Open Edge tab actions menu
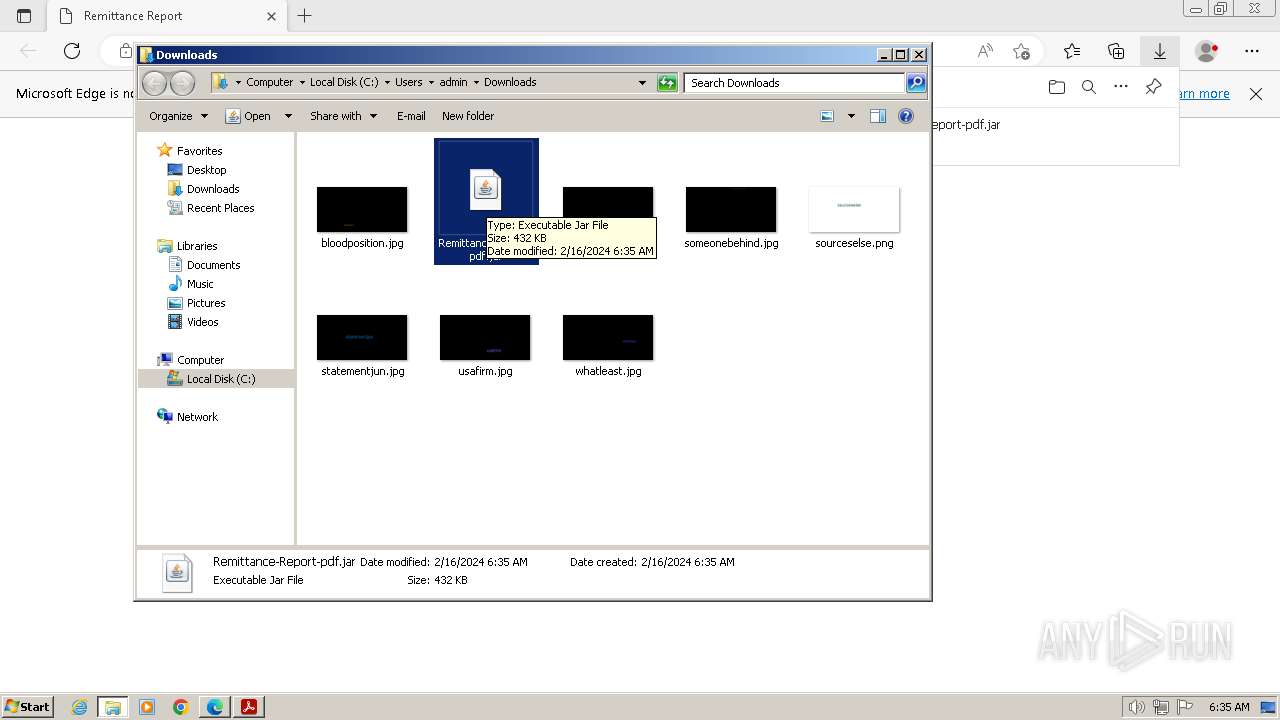Screen dimensions: 1280x720 [24, 16]
